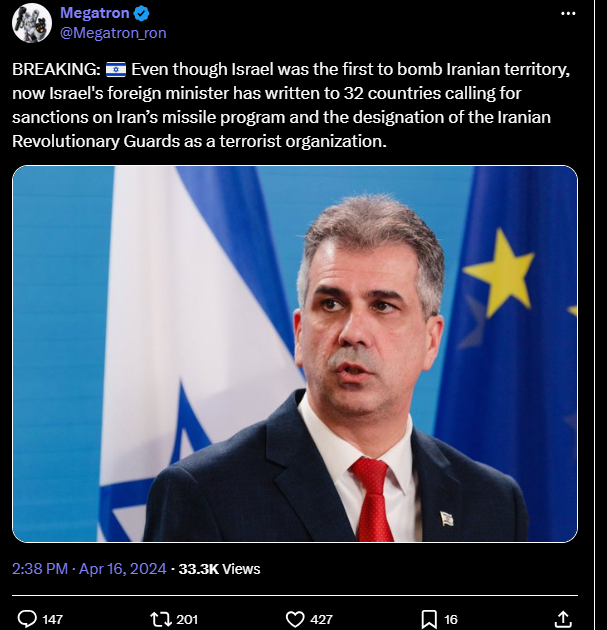The width and height of the screenshot is (607, 630).
Task: Bookmark the post with the bookmark icon
Action: coord(429,619)
